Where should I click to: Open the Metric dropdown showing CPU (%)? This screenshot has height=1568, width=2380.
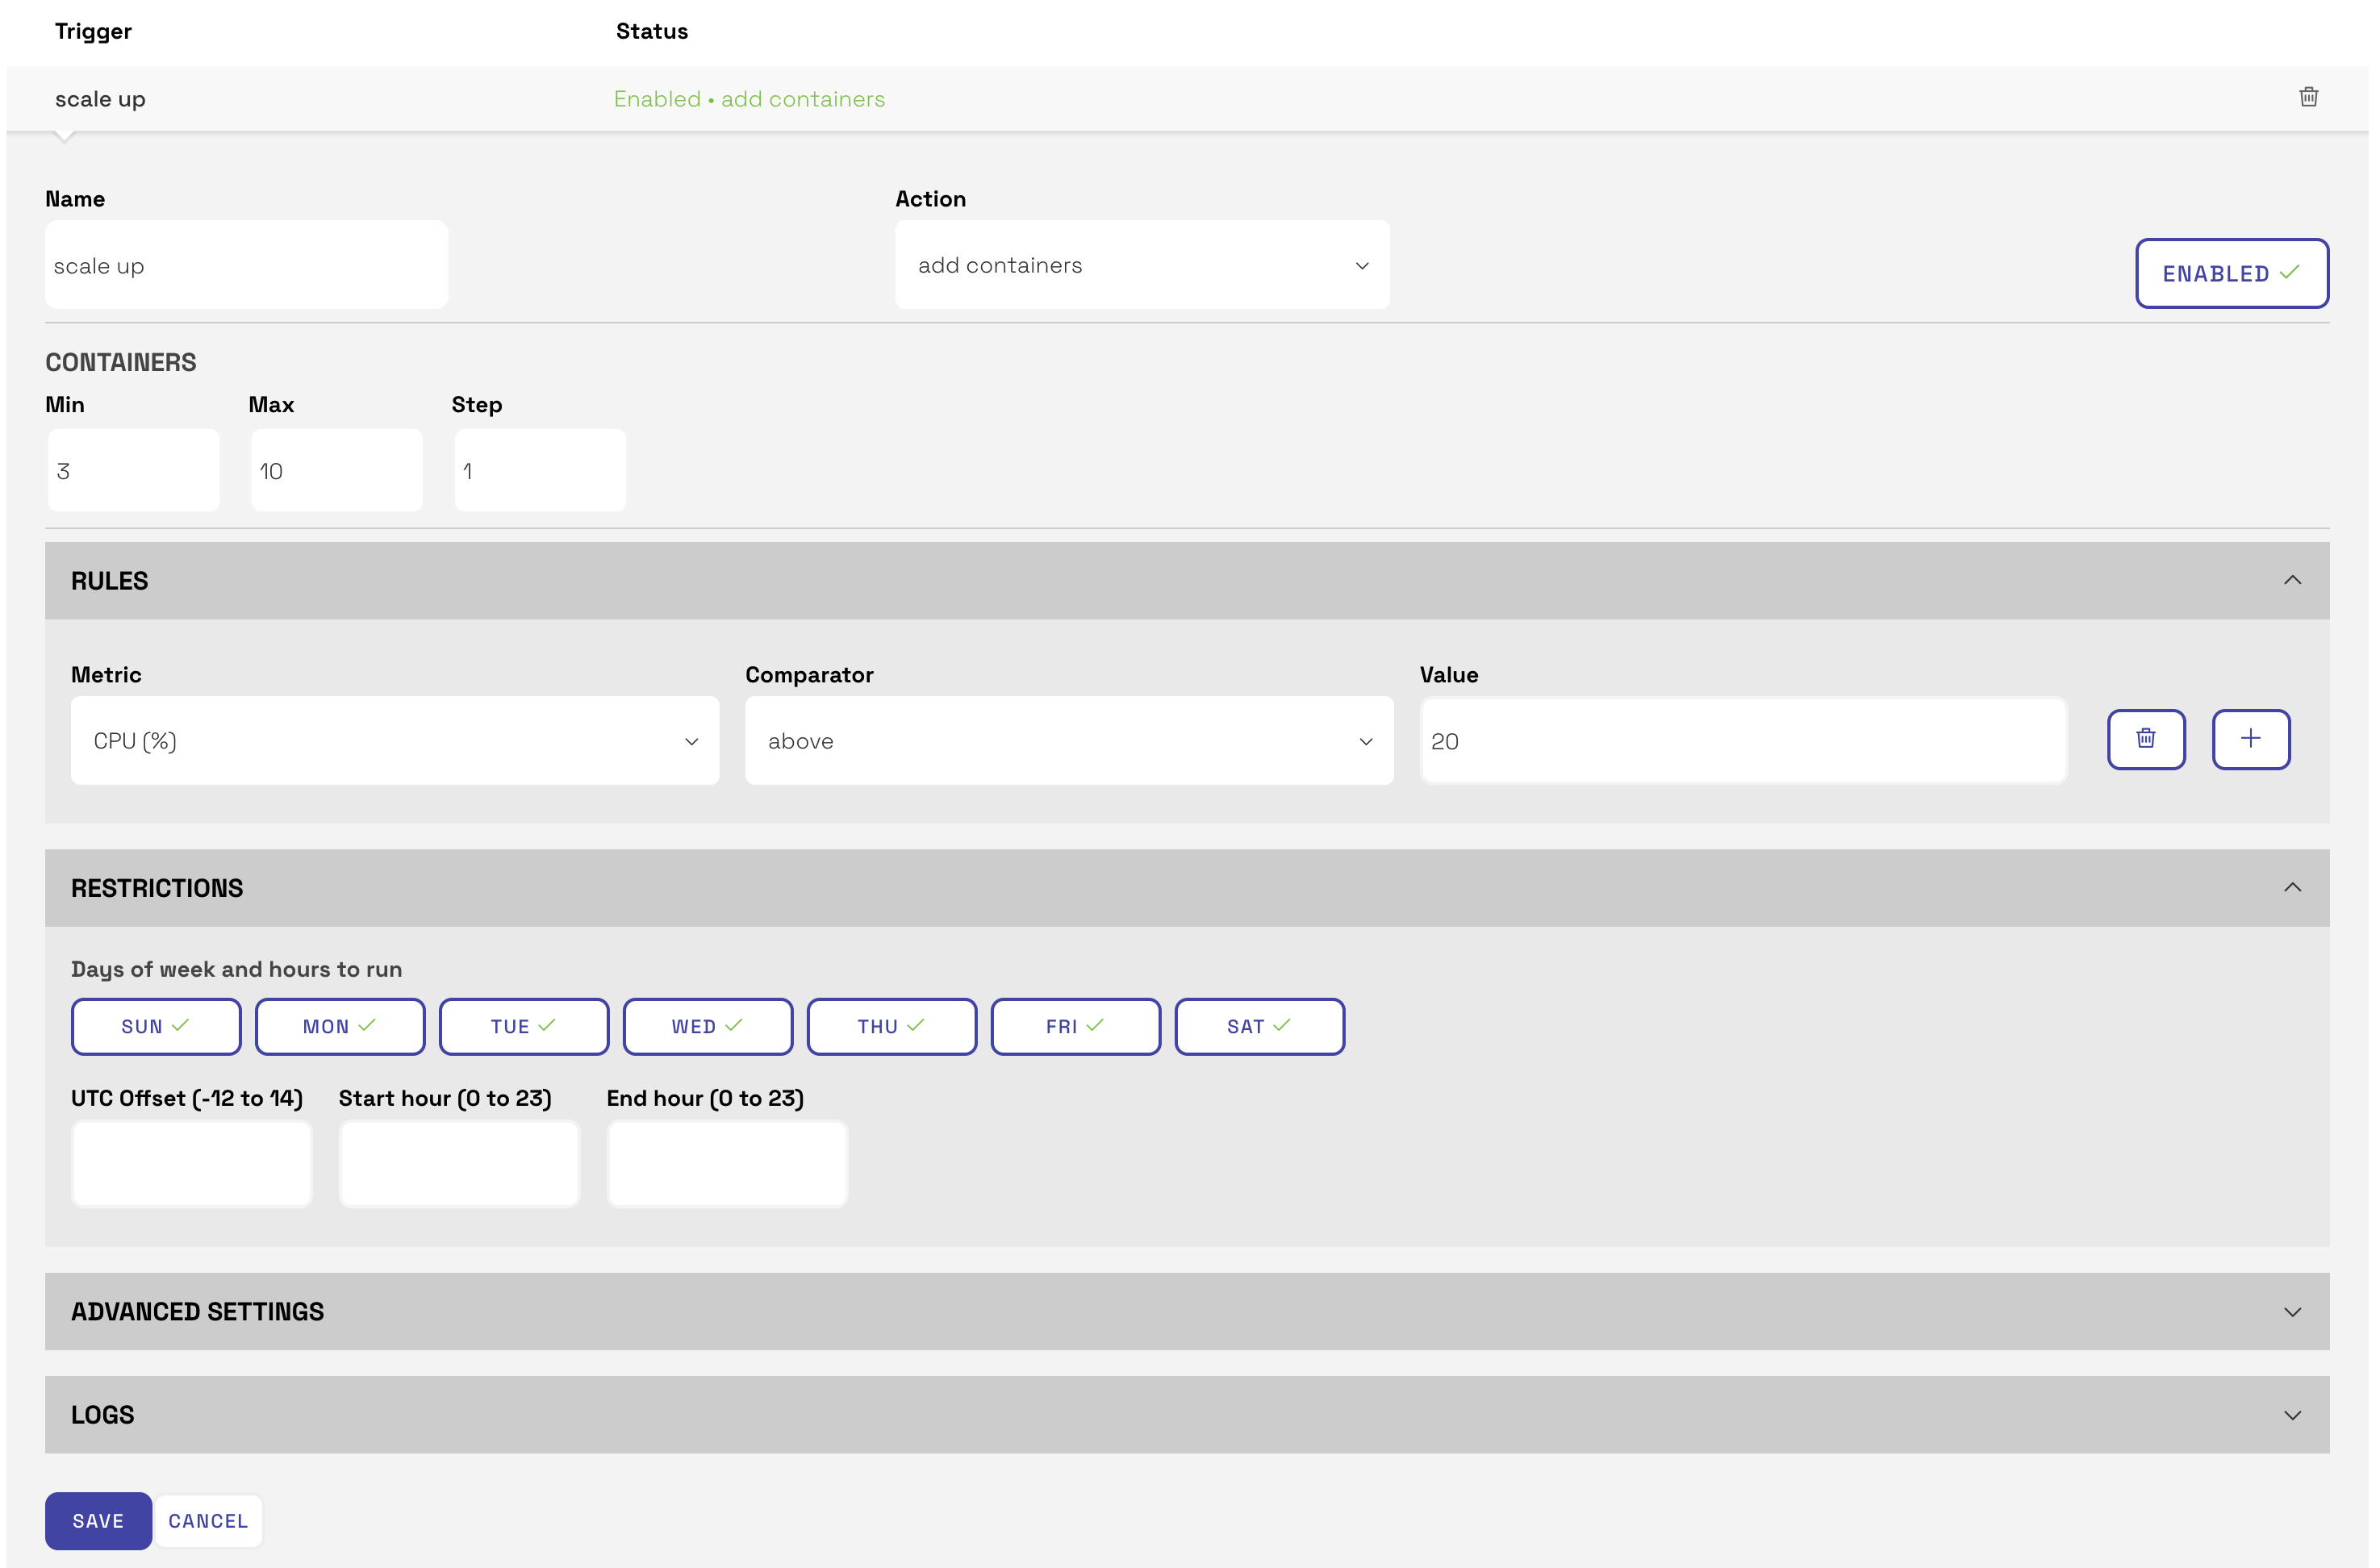point(395,741)
